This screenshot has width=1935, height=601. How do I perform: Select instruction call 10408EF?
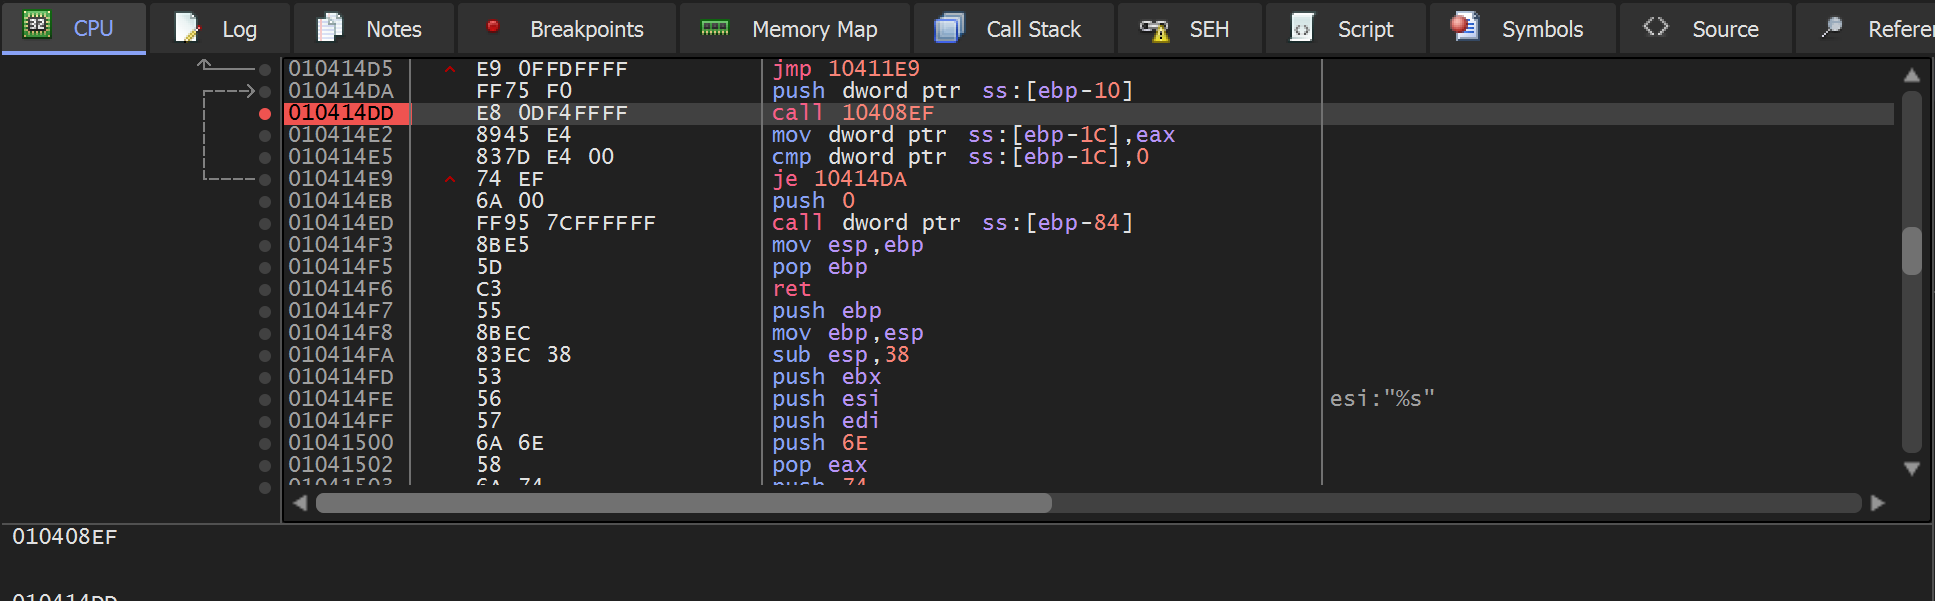point(852,114)
